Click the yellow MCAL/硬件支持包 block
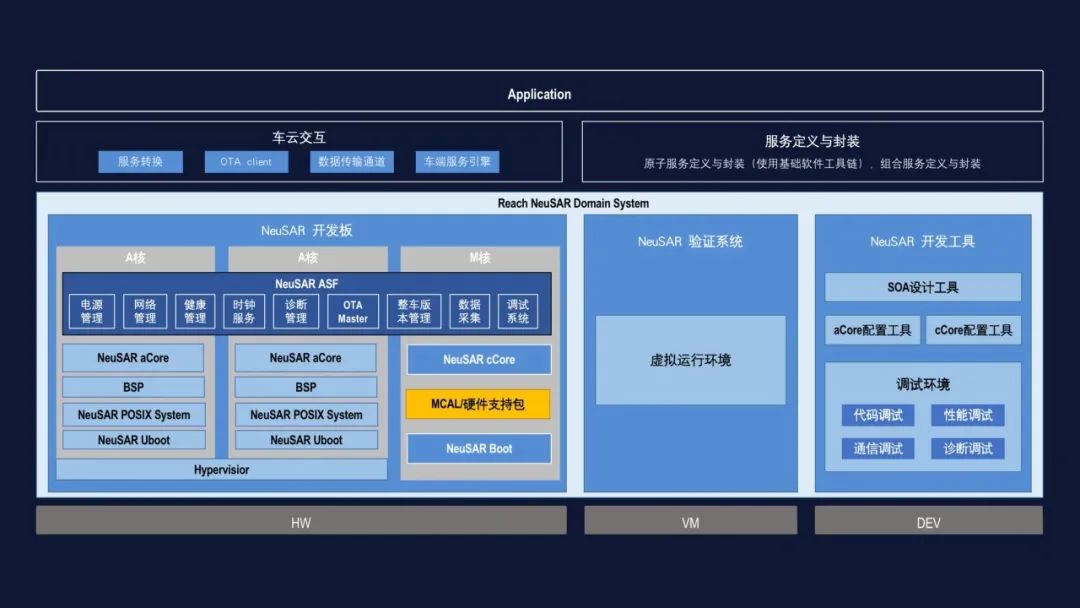Screen dimensions: 1080x608 tap(479, 405)
